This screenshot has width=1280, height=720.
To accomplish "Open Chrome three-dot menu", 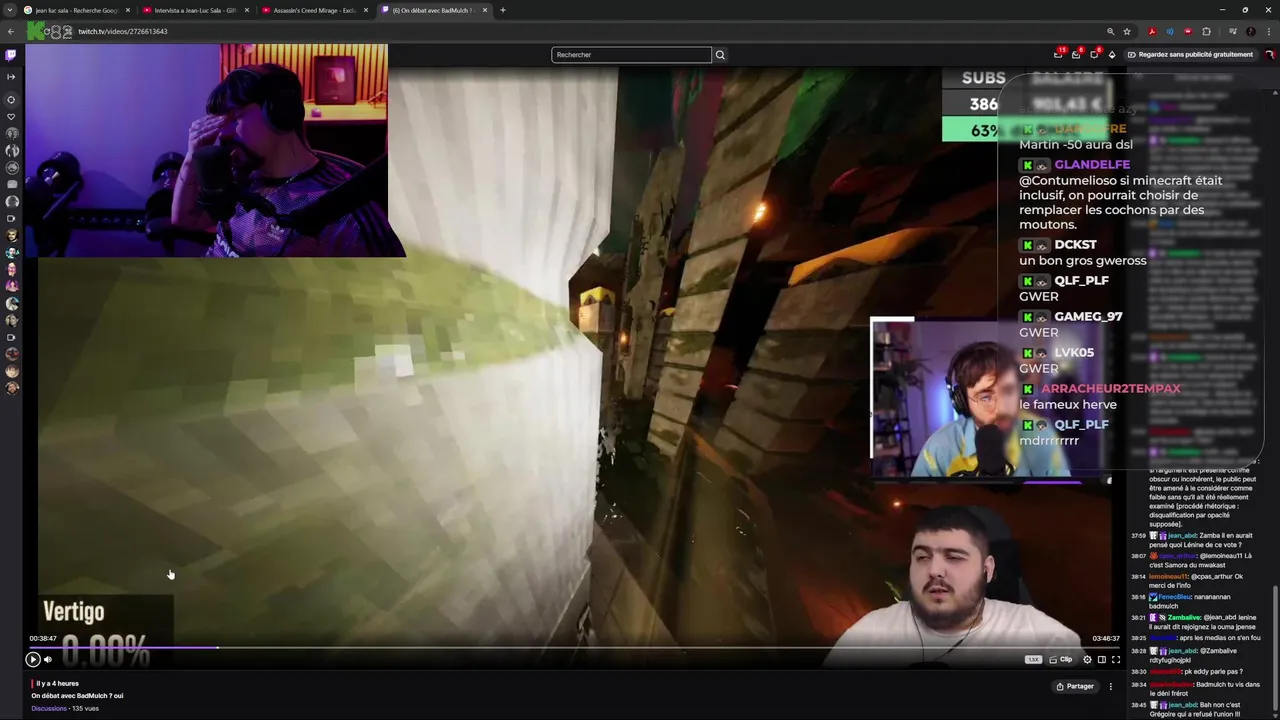I will point(1268,31).
